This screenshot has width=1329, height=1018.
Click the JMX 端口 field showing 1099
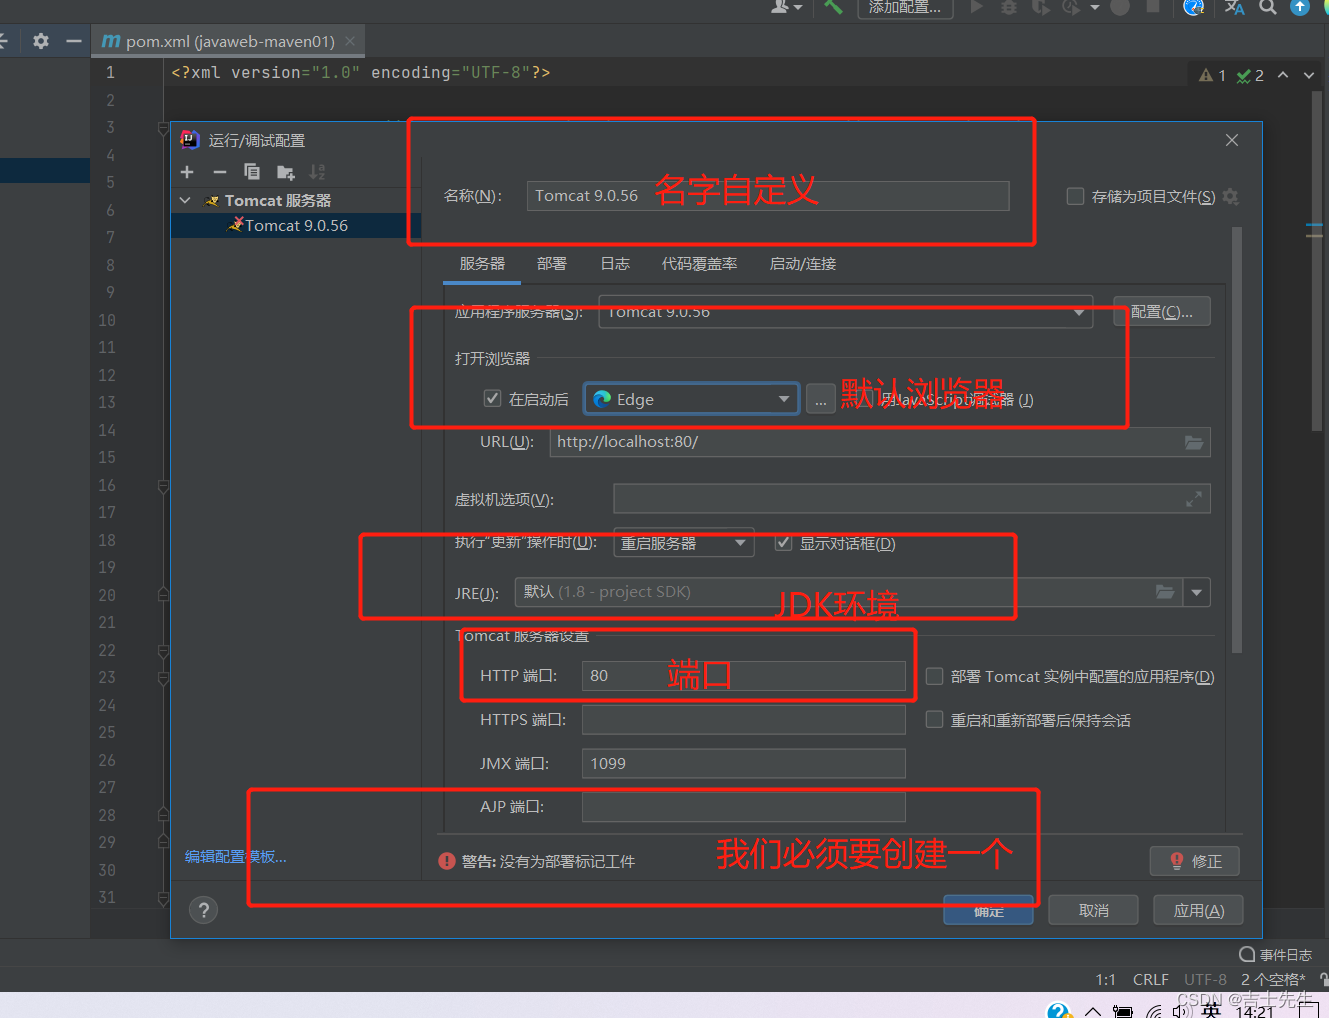[744, 764]
